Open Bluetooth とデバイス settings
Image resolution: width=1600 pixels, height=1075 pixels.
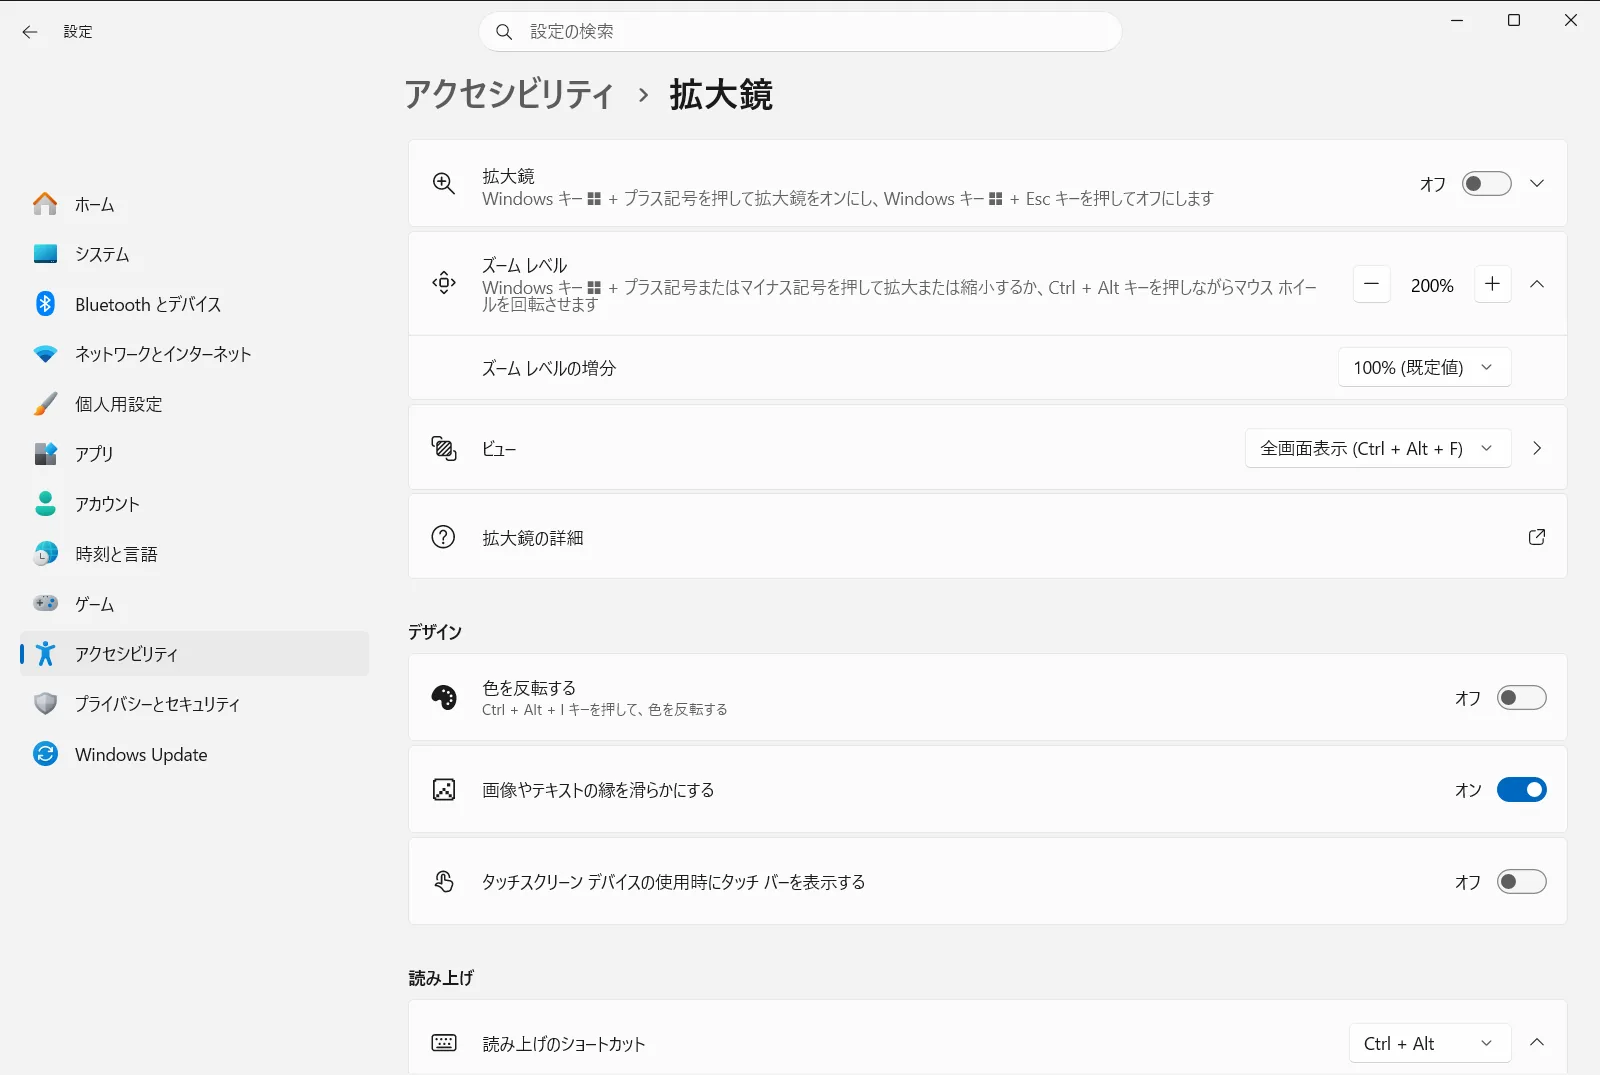[x=194, y=304]
